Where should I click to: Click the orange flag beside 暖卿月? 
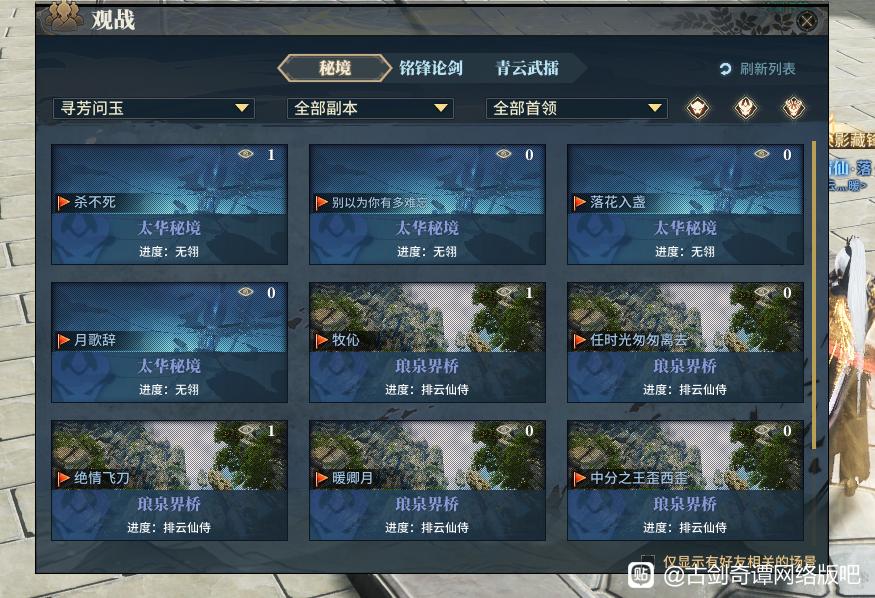[x=321, y=478]
